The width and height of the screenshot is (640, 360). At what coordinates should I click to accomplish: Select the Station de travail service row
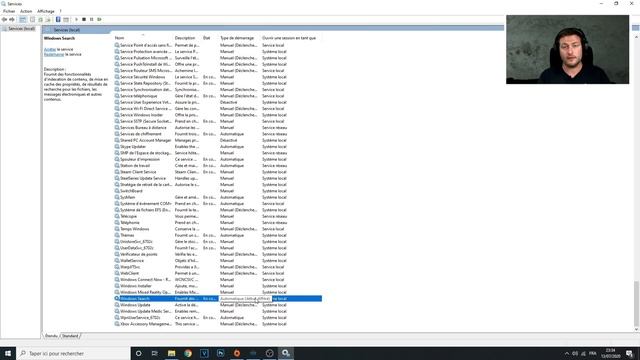tap(218, 166)
